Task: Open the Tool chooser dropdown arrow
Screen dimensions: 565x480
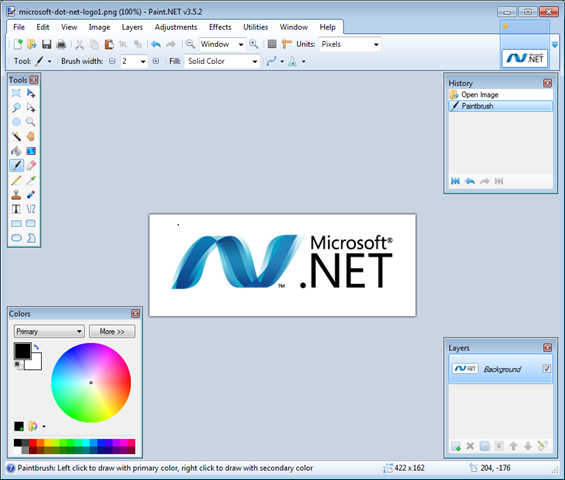Action: click(x=49, y=62)
